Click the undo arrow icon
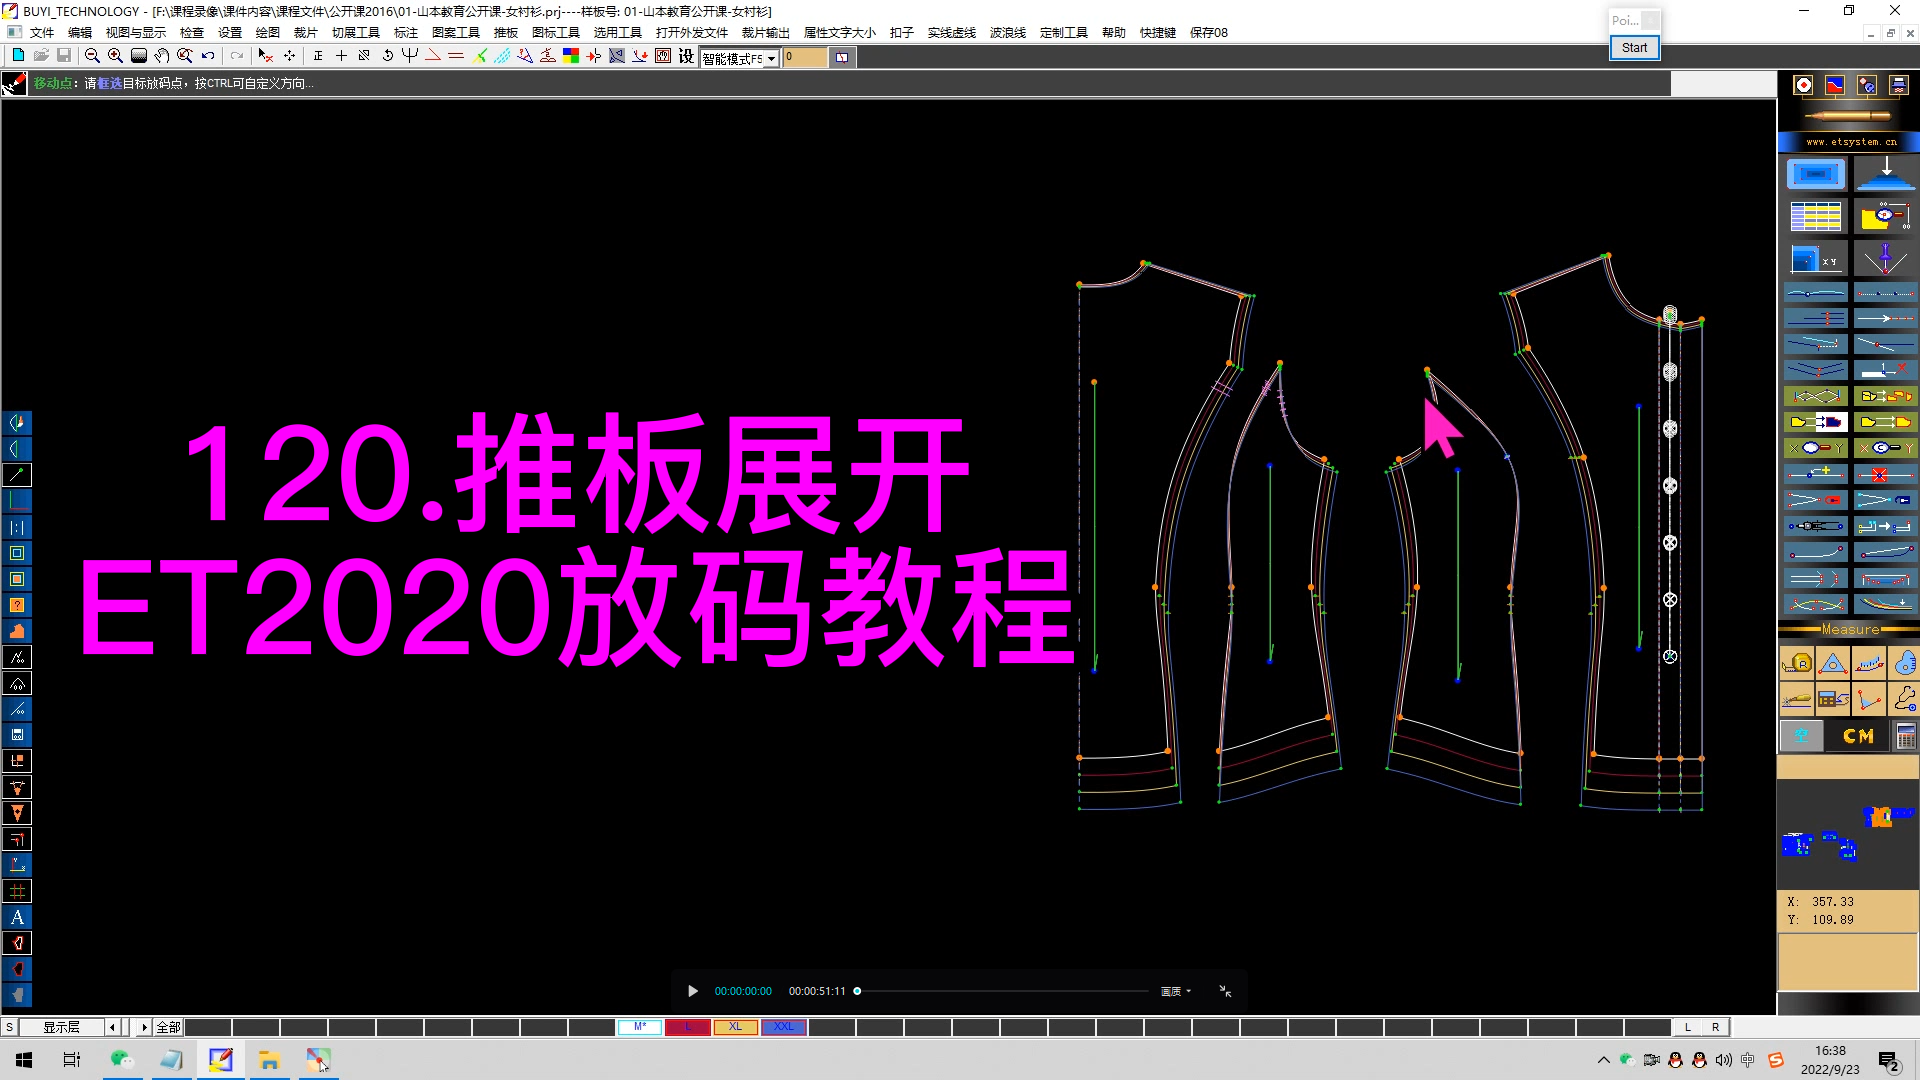Screen dimensions: 1920x1080 (x=208, y=56)
